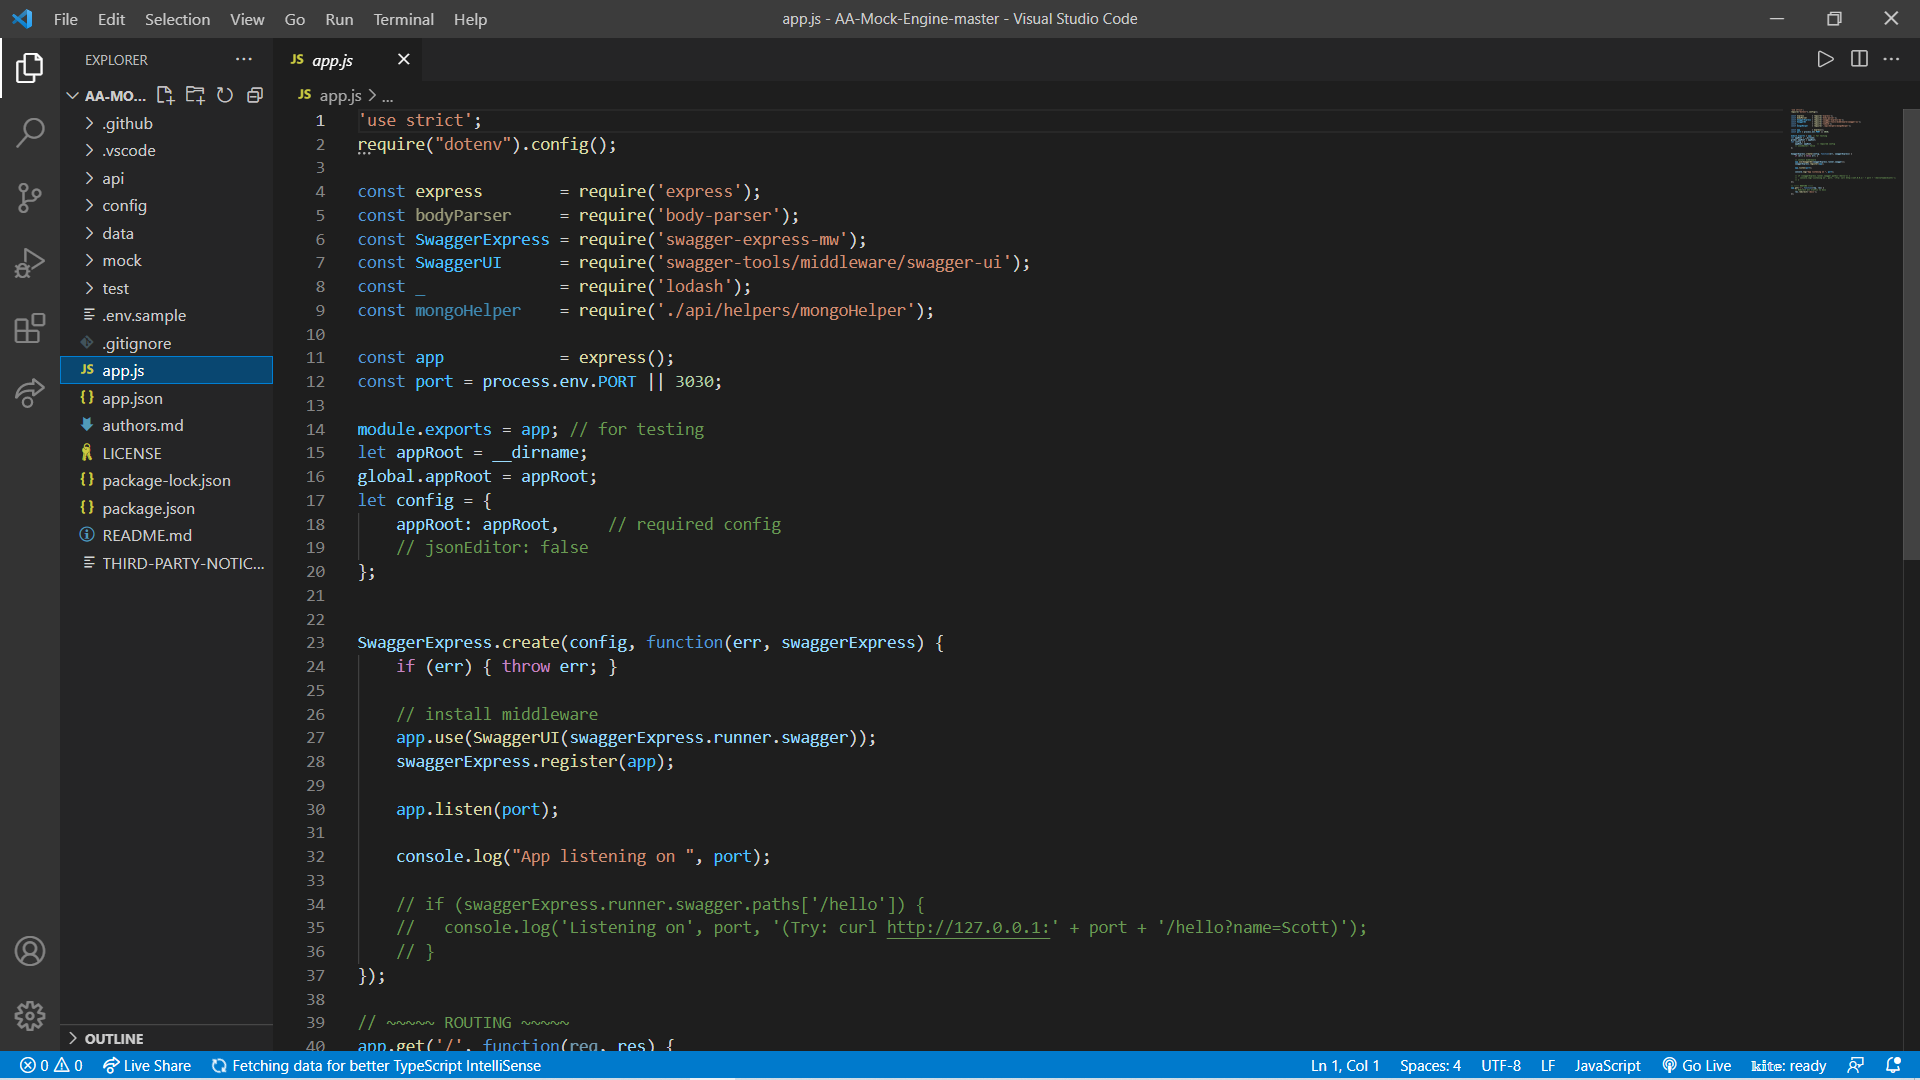Open the Search view in activity bar
This screenshot has width=1920, height=1080.
tap(30, 132)
